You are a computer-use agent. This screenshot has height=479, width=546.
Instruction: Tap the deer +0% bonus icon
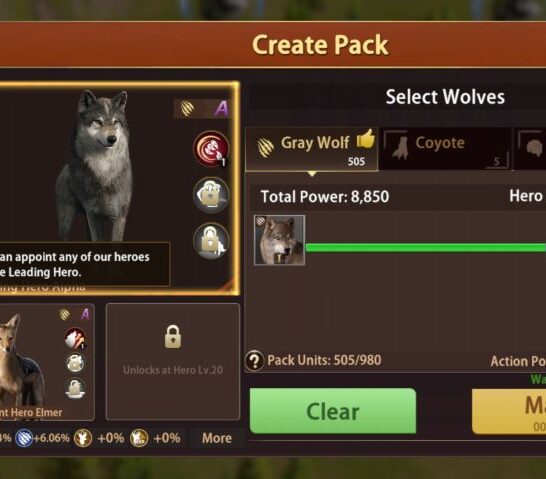click(x=83, y=438)
